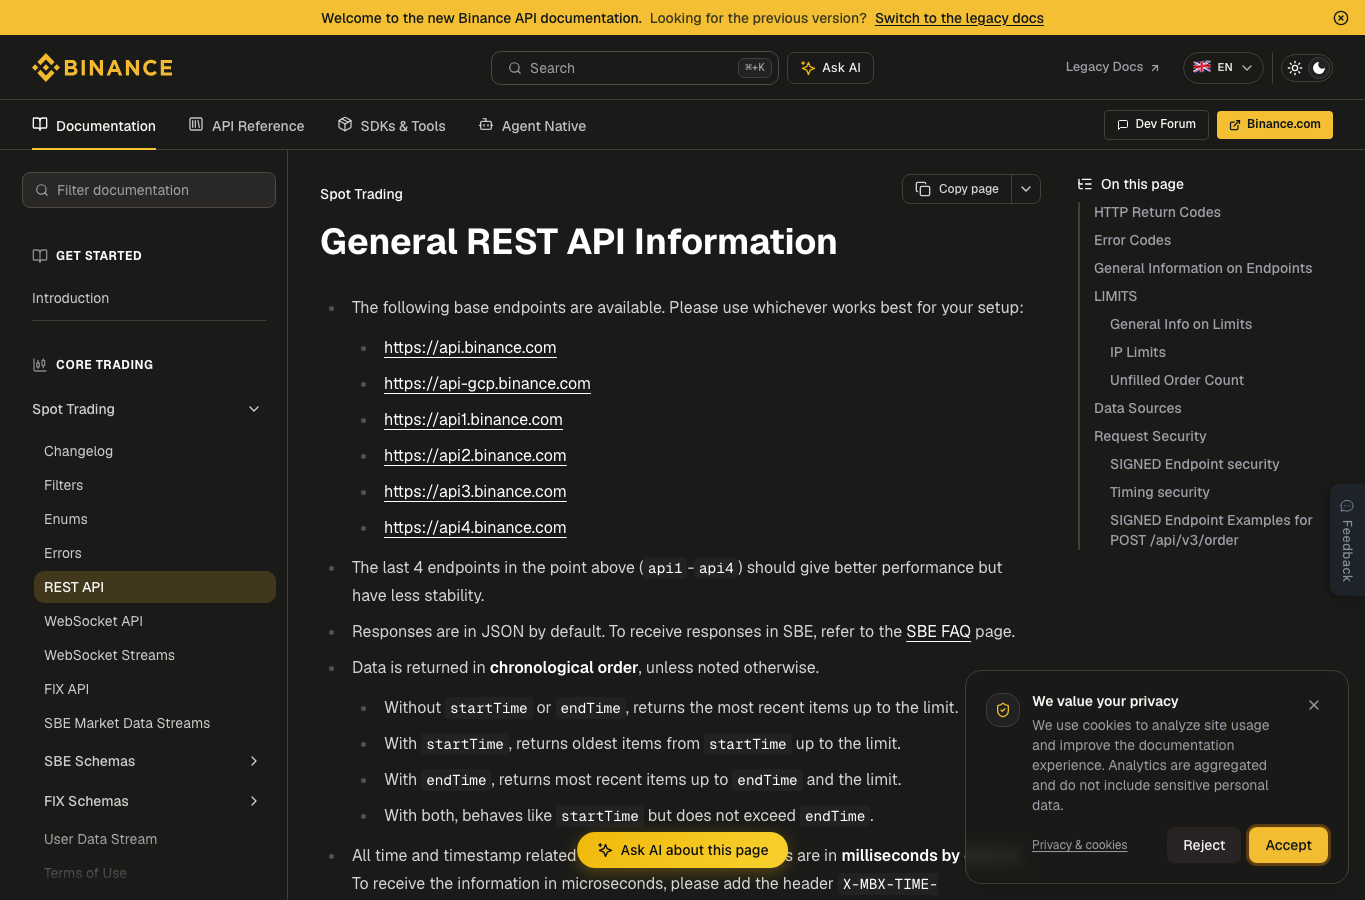Select the API Reference tab
This screenshot has height=900, width=1365.
click(x=246, y=125)
